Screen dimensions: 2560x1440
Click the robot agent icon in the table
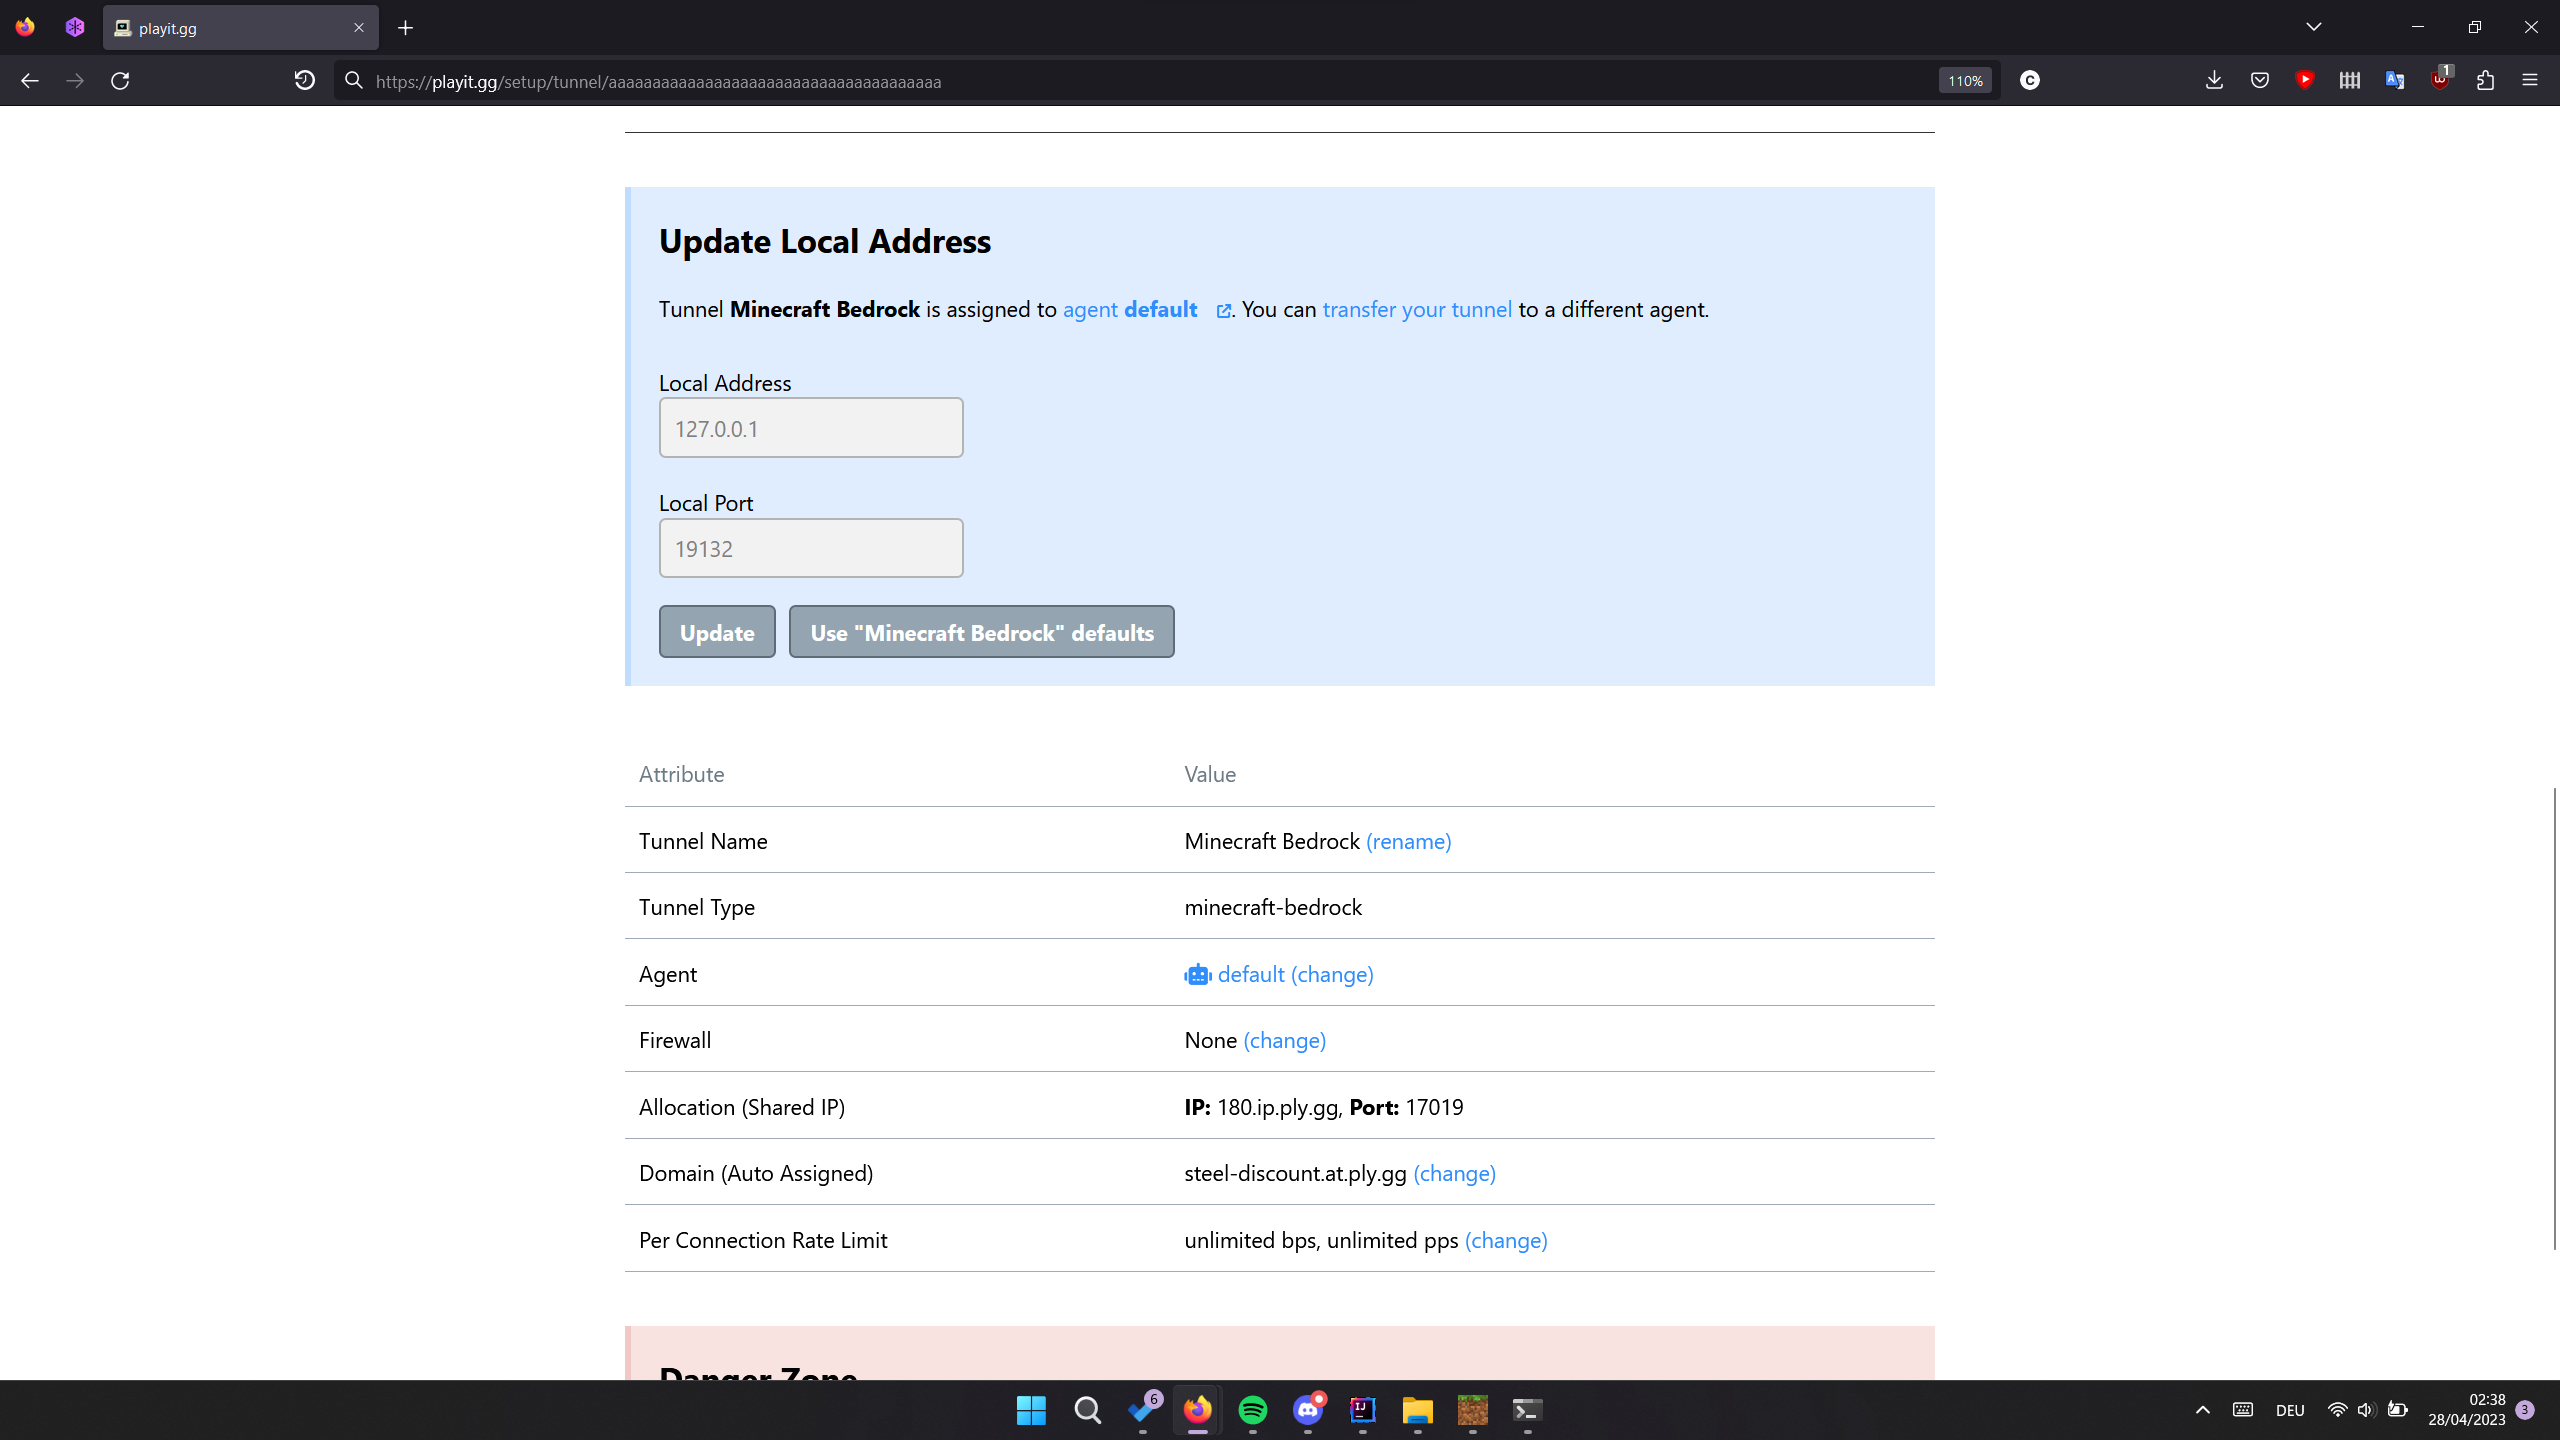pyautogui.click(x=1197, y=974)
